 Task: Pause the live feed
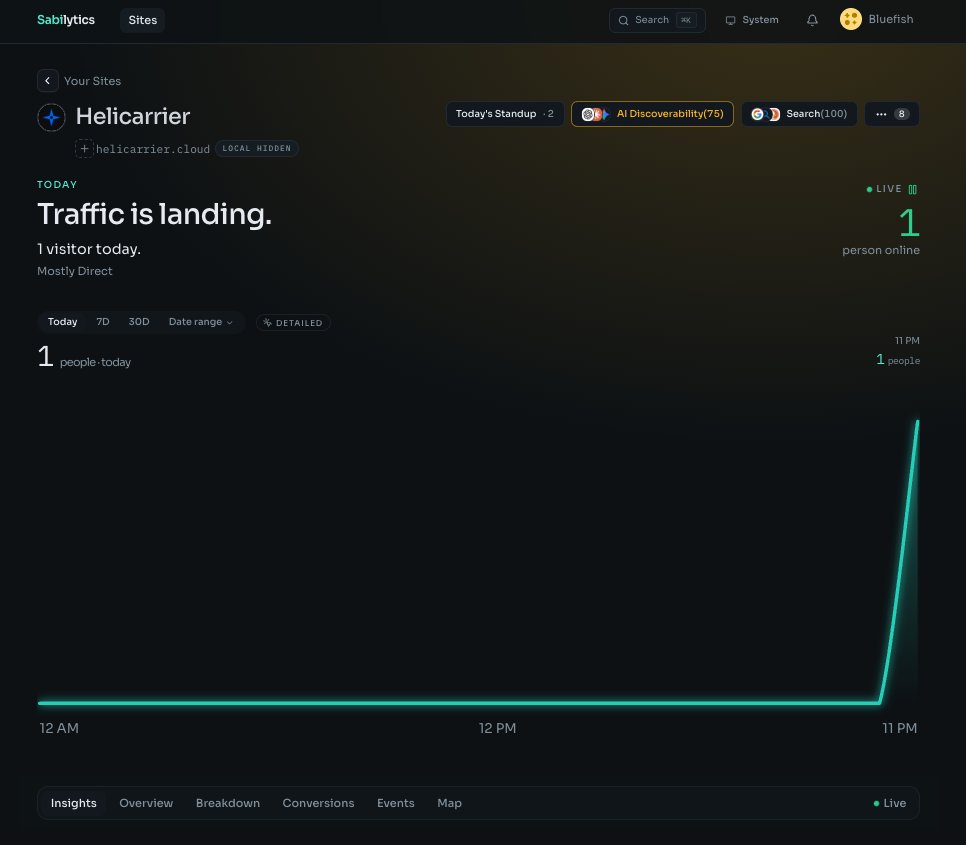point(912,190)
